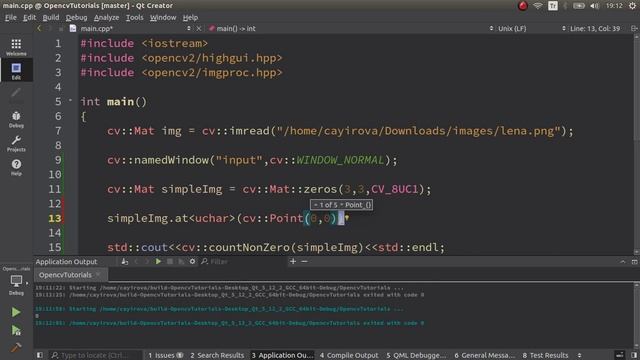Image resolution: width=640 pixels, height=360 pixels.
Task: Open the Projects mode
Action: pos(16,143)
